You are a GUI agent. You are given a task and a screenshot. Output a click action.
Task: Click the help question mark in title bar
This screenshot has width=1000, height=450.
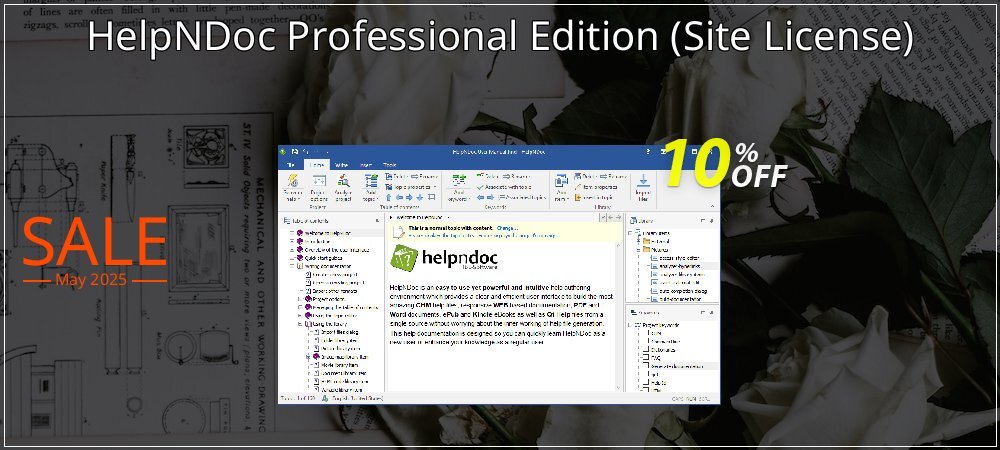click(648, 152)
